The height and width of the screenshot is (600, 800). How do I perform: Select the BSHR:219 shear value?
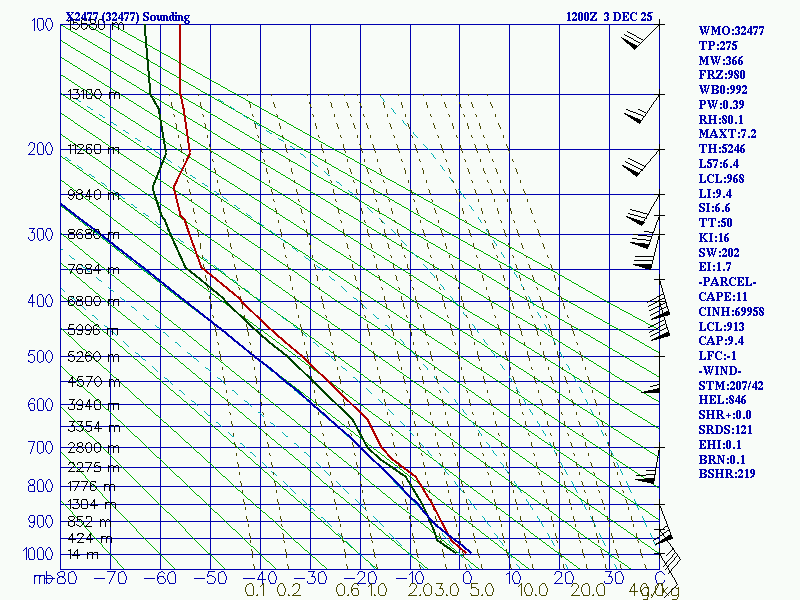pos(727,473)
